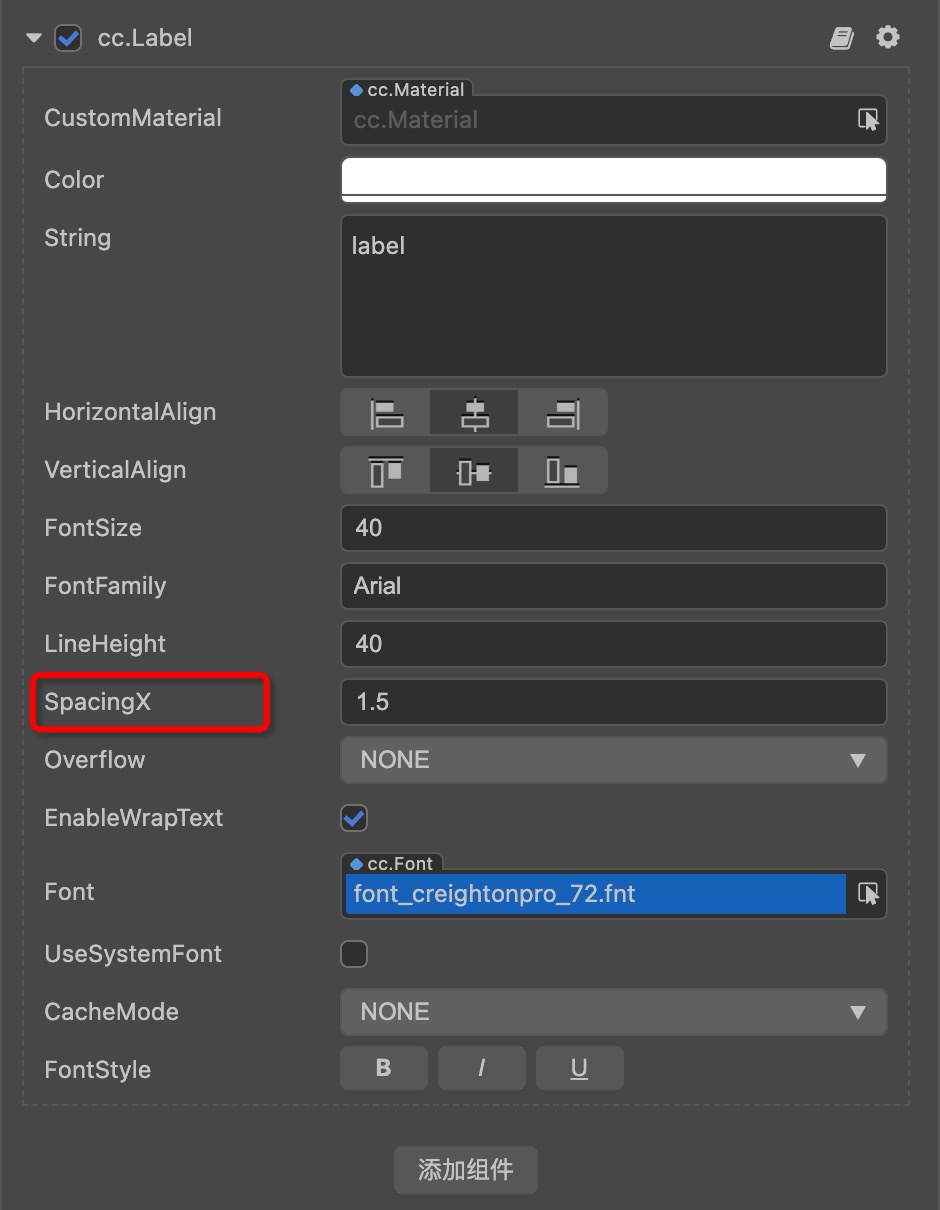
Task: Click the 添加组件 button
Action: pyautogui.click(x=465, y=1169)
